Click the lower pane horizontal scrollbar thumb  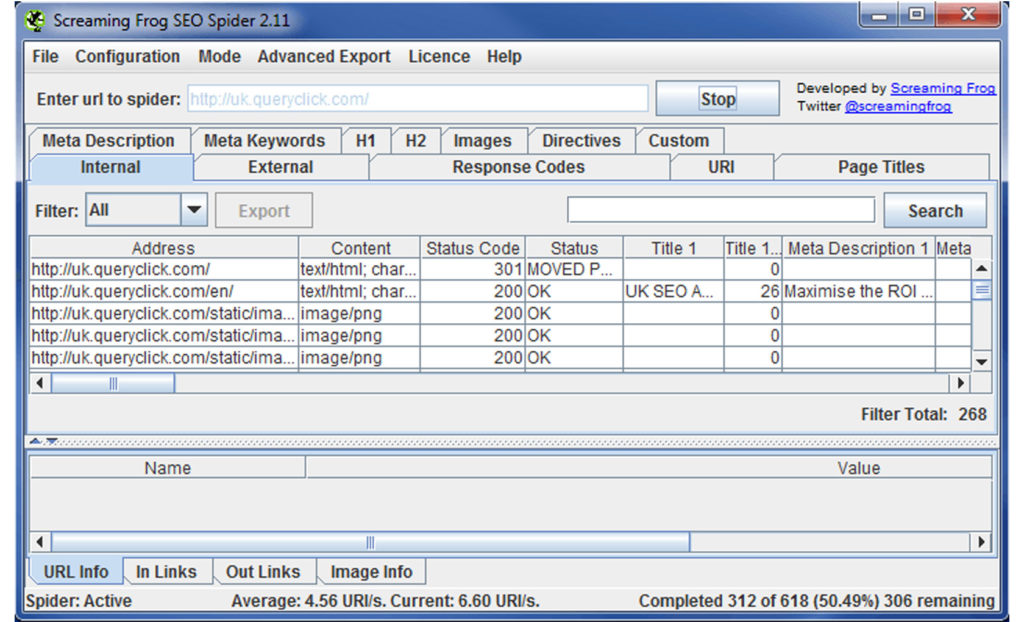(x=370, y=542)
